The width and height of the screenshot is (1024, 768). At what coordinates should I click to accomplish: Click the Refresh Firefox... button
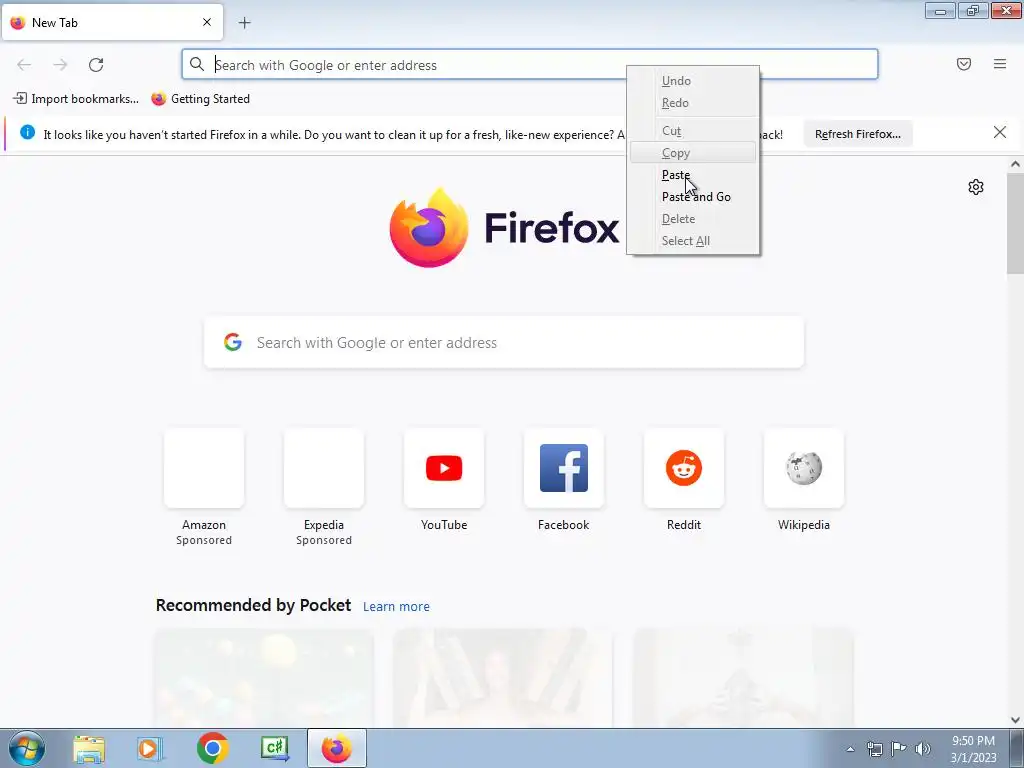click(857, 134)
